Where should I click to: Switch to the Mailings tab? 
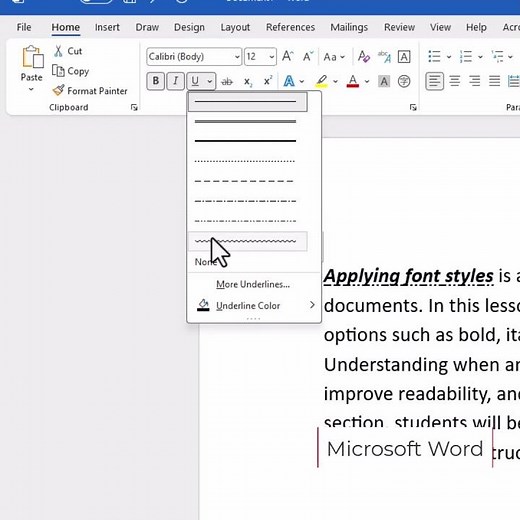tap(349, 27)
